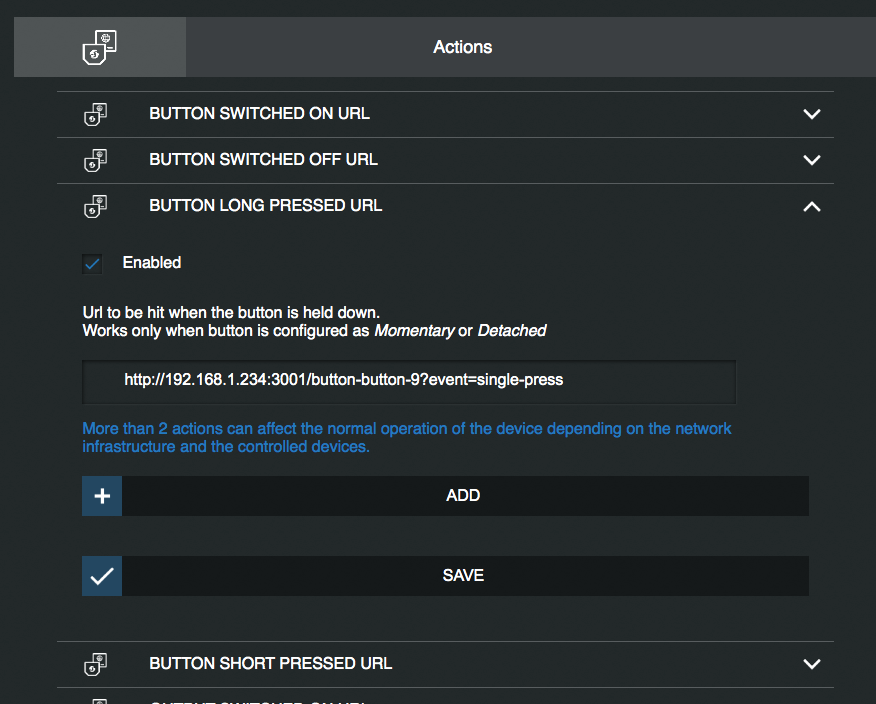876x704 pixels.
Task: Click the Button Long Pressed URL icon
Action: pos(96,206)
